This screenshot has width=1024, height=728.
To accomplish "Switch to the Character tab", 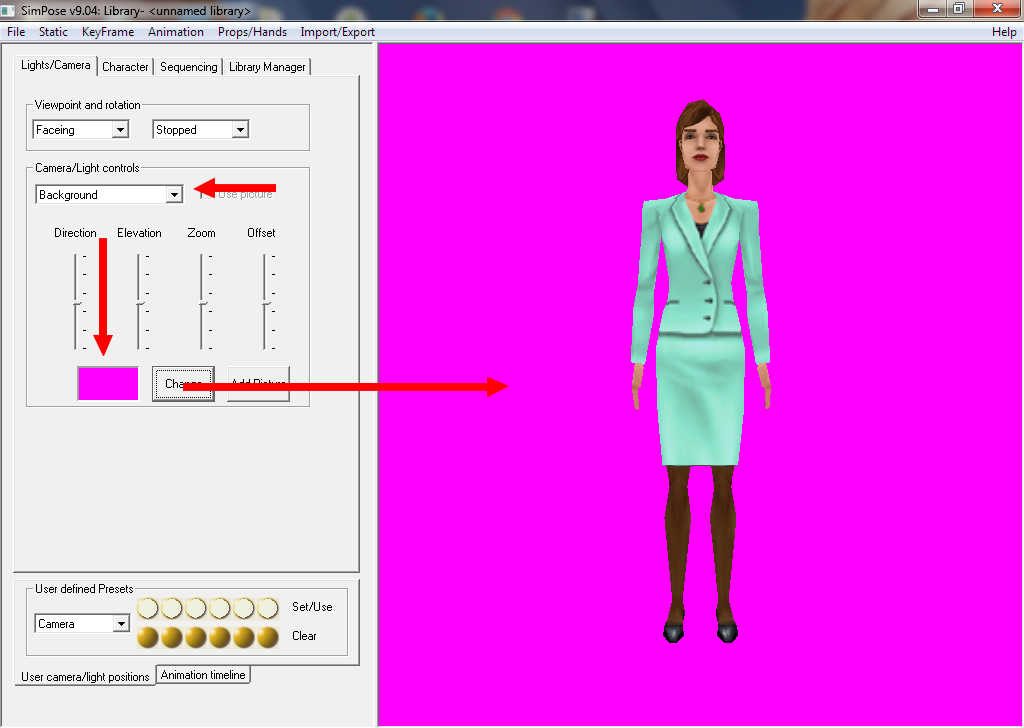I will (125, 67).
